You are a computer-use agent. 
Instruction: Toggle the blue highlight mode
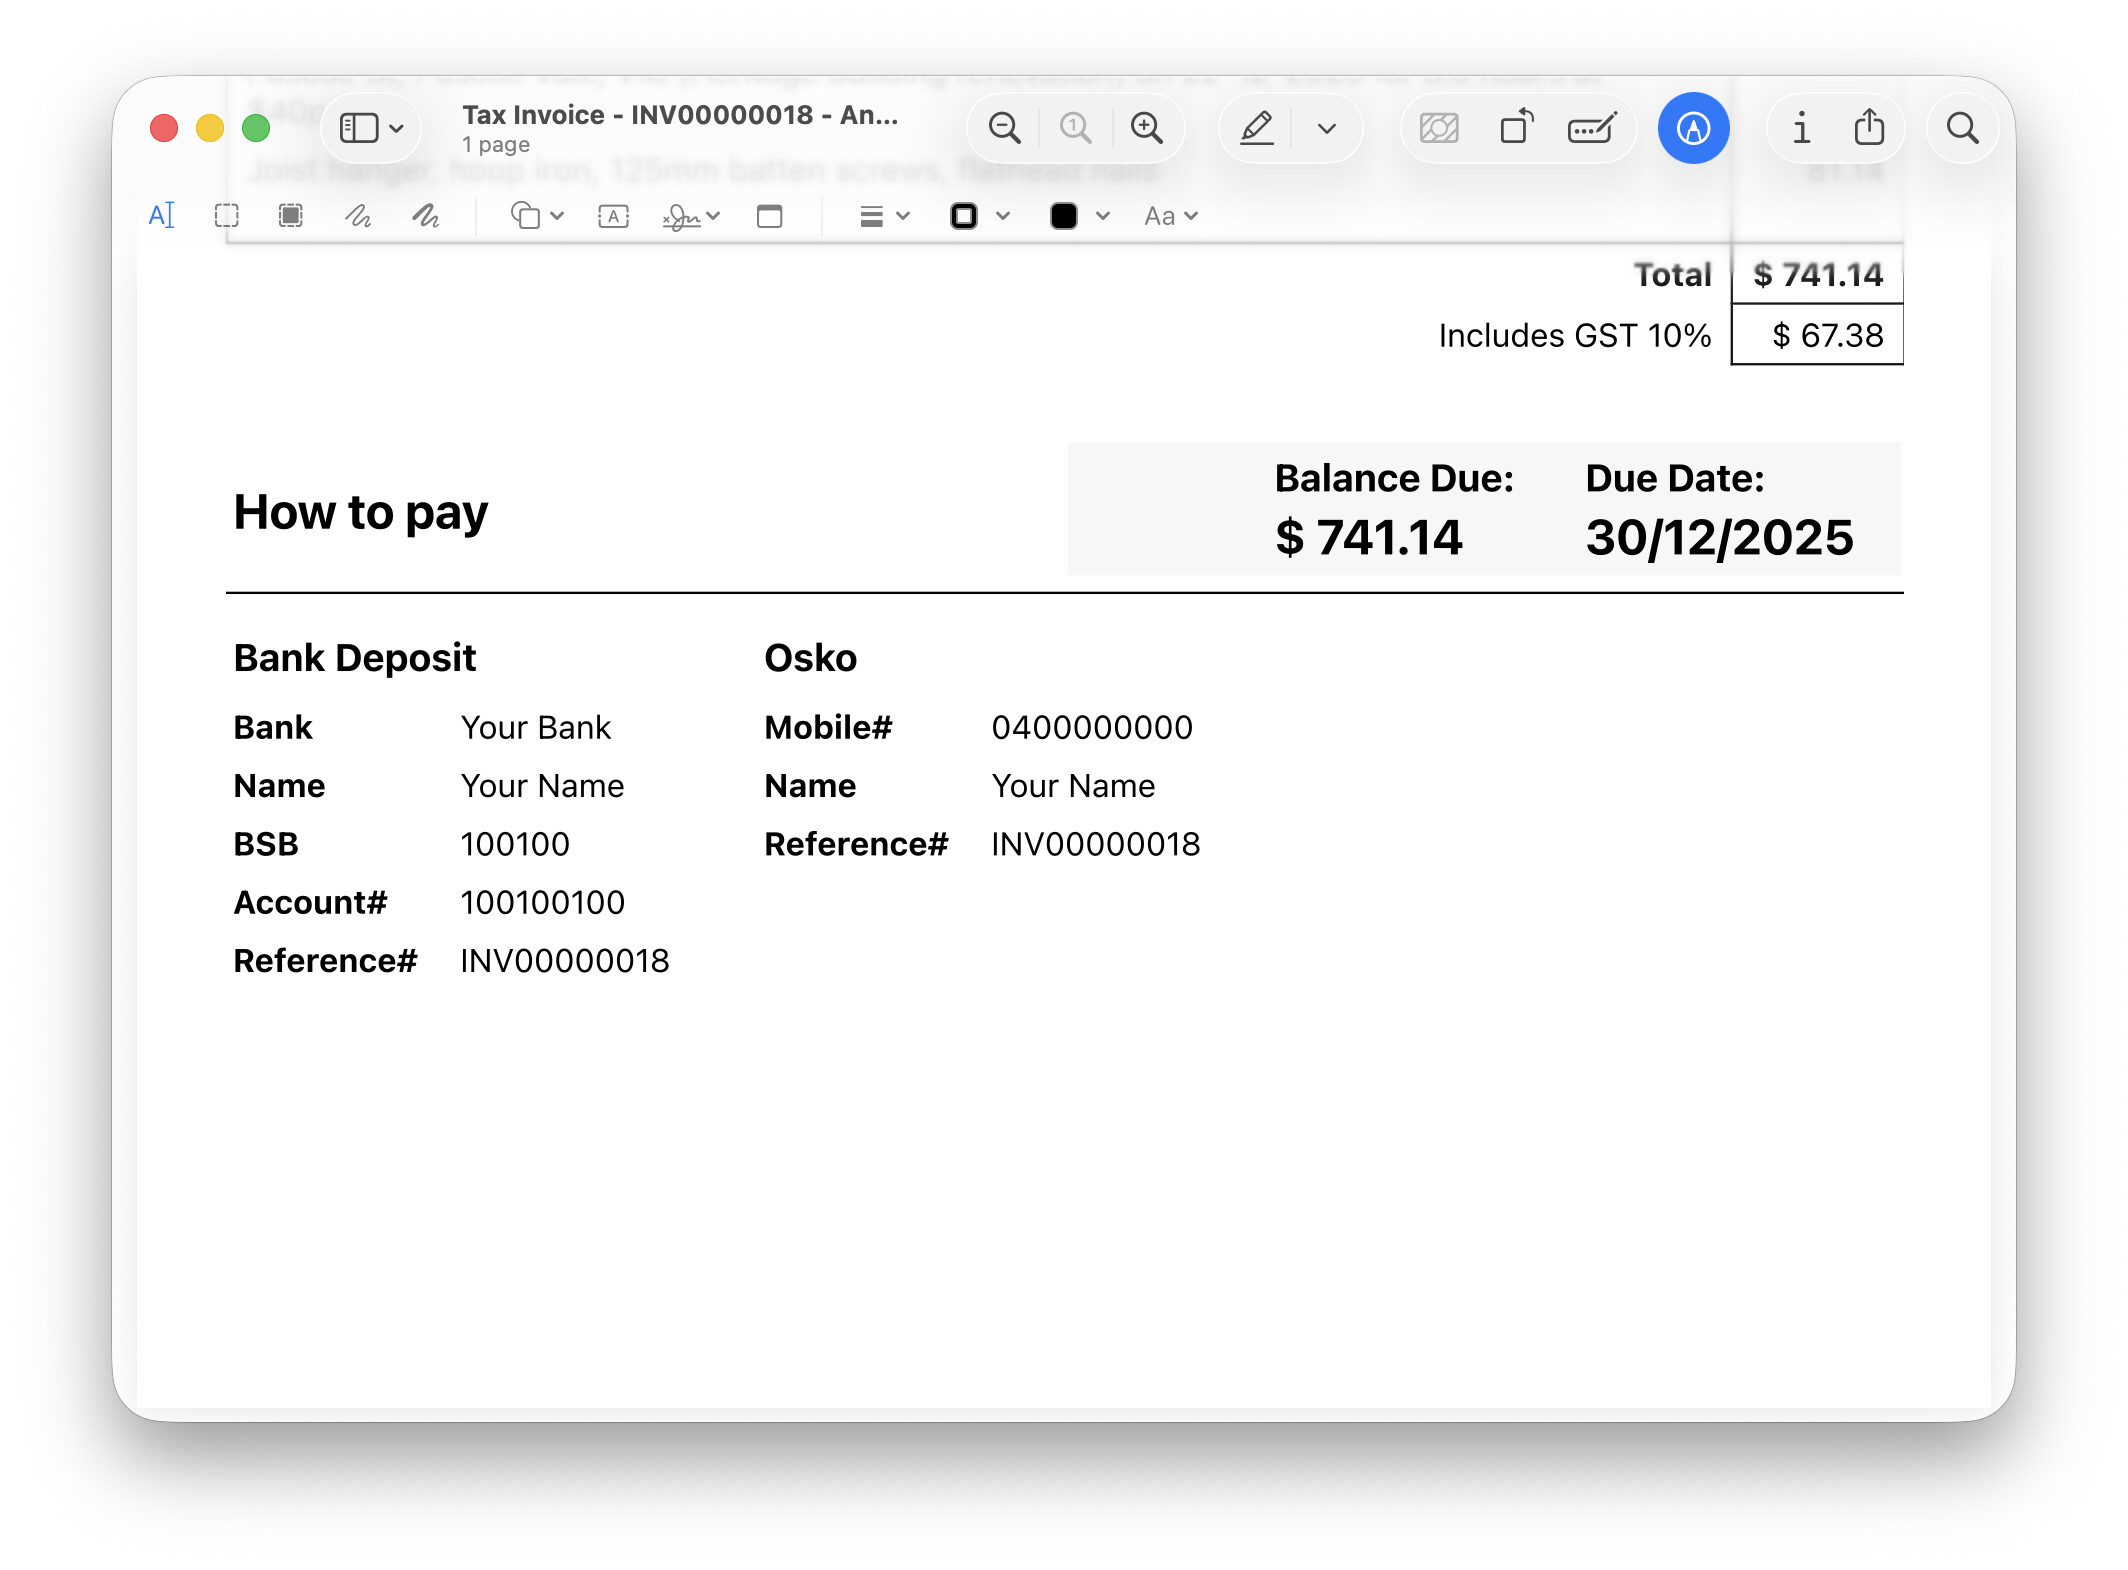[x=1692, y=128]
